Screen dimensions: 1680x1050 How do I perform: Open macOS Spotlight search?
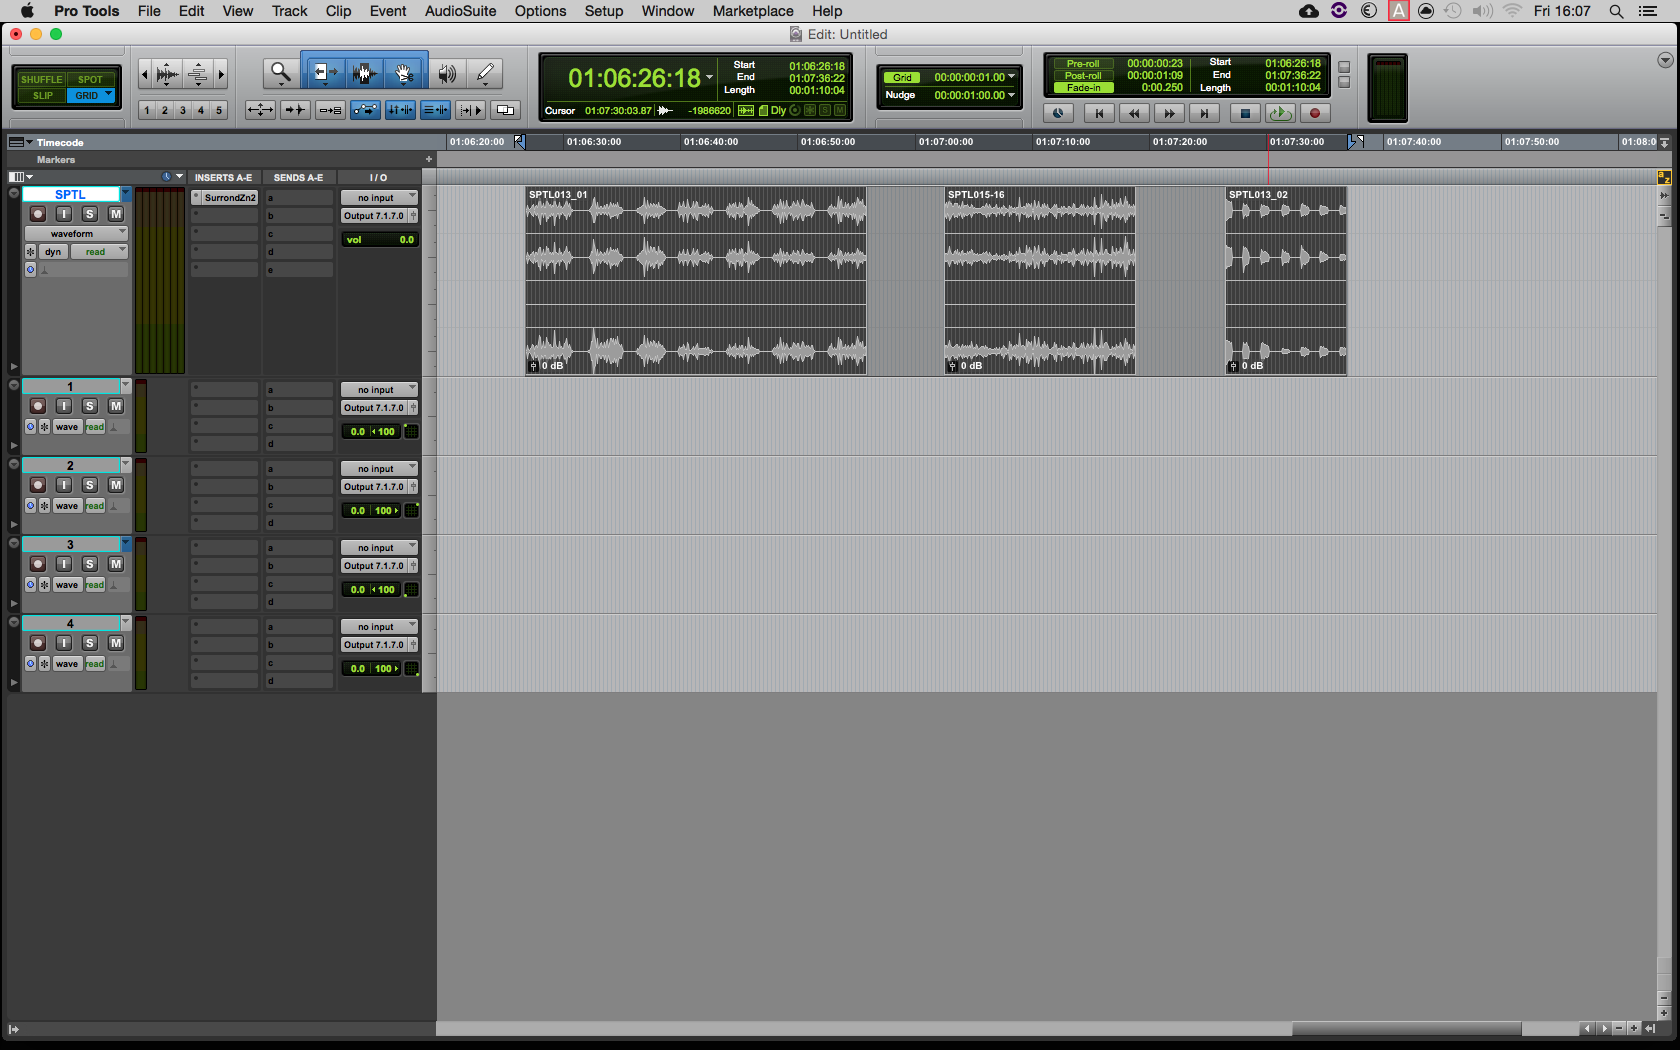click(1616, 11)
